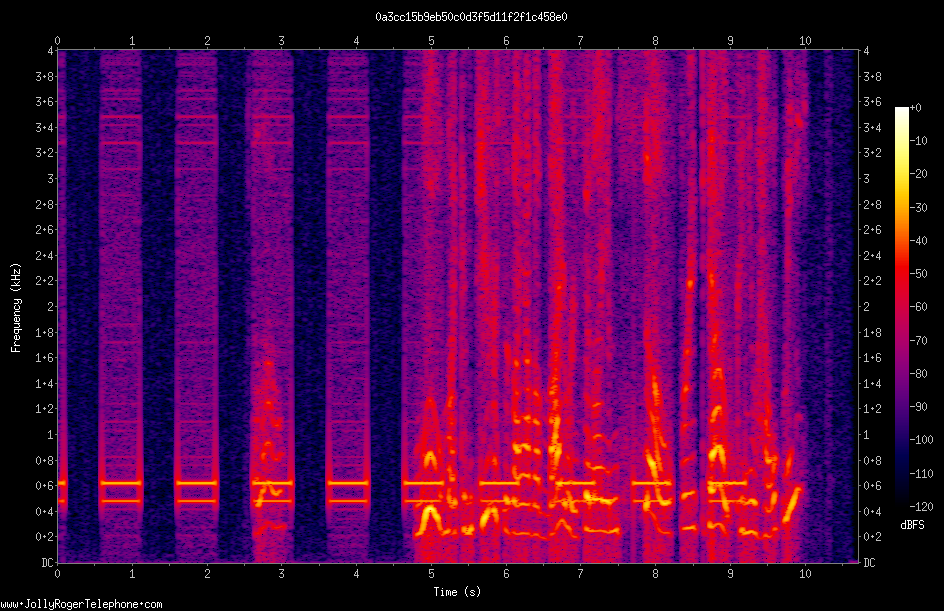Click the DC label on left frequency axis

[47, 562]
